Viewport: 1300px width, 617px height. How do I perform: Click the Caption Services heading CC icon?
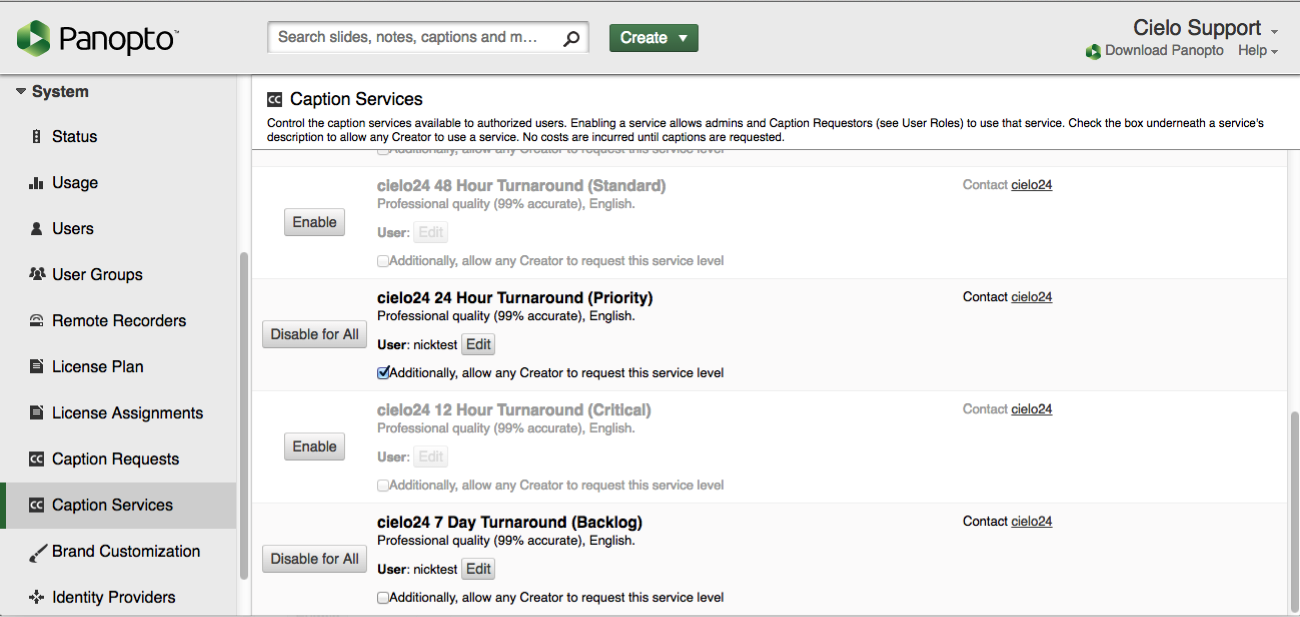(275, 100)
